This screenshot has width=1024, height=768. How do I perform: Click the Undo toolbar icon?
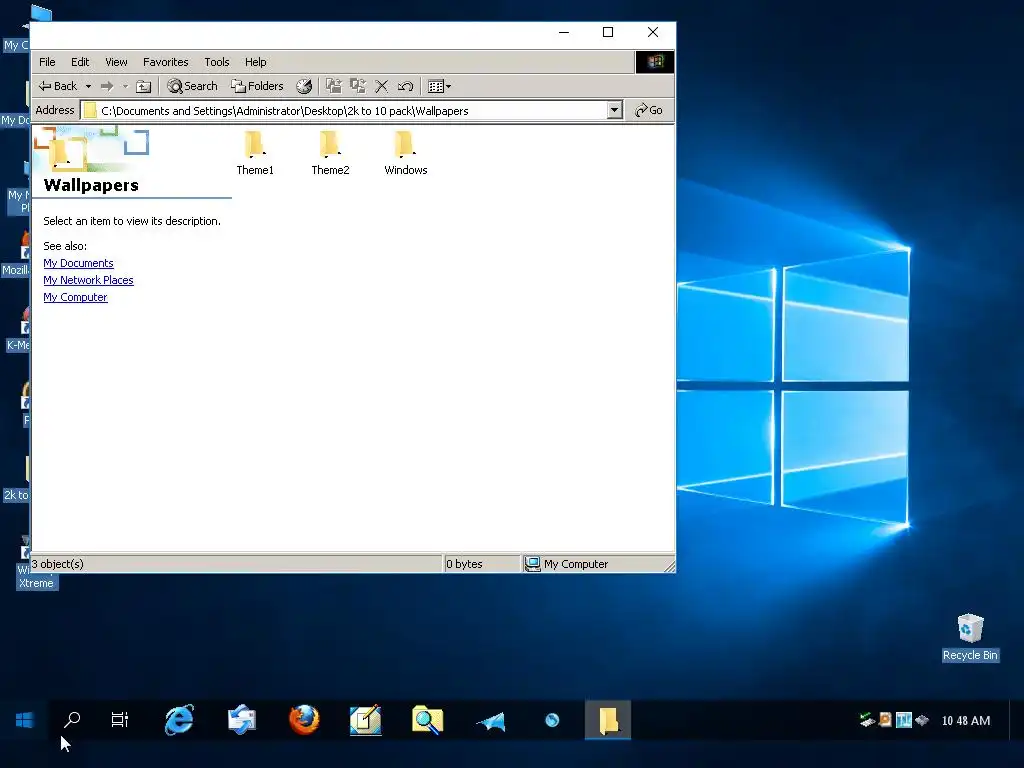[x=405, y=86]
